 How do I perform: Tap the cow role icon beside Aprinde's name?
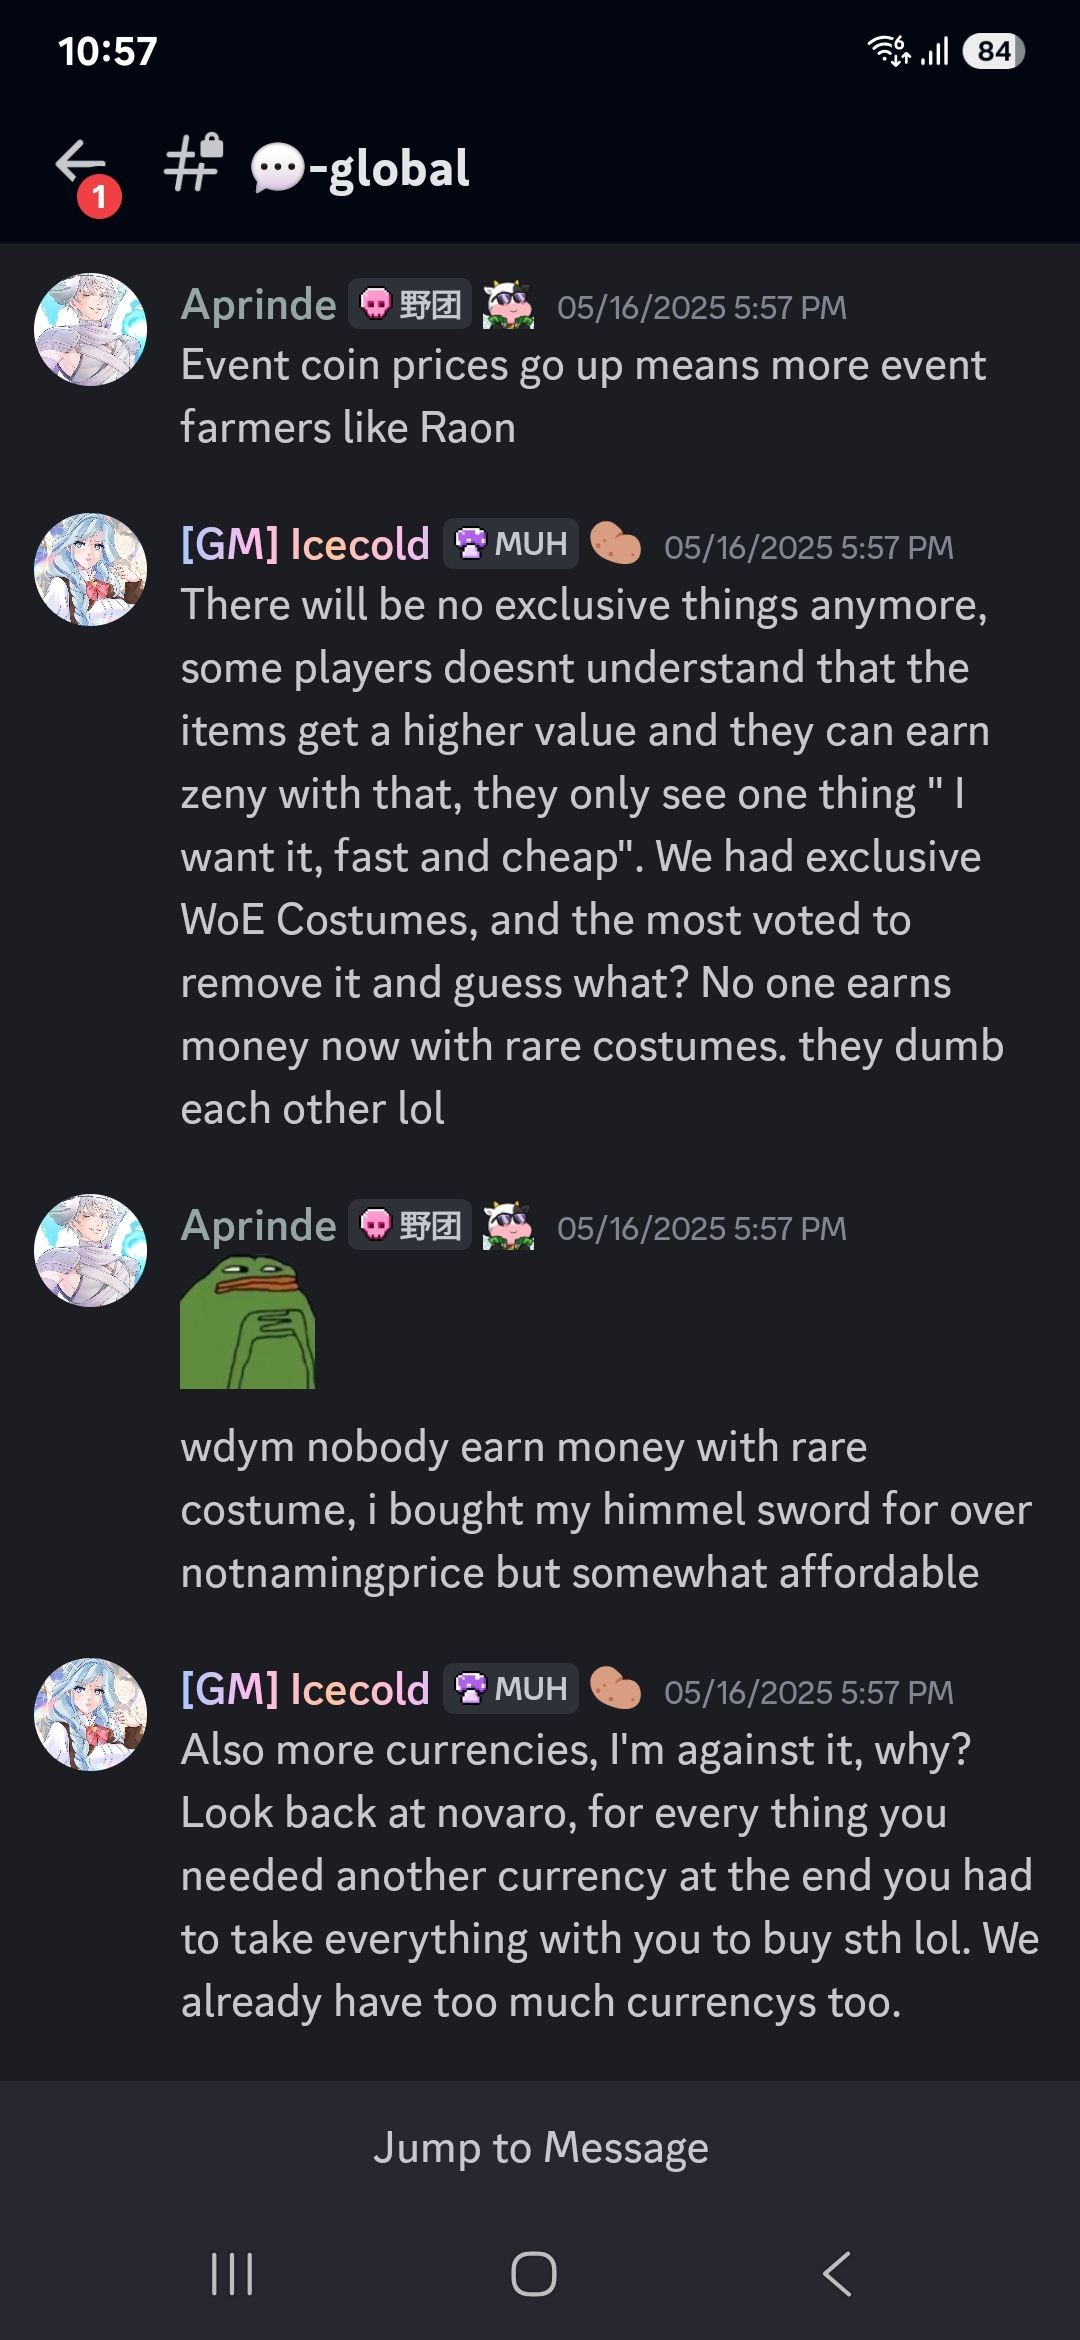pyautogui.click(x=508, y=304)
